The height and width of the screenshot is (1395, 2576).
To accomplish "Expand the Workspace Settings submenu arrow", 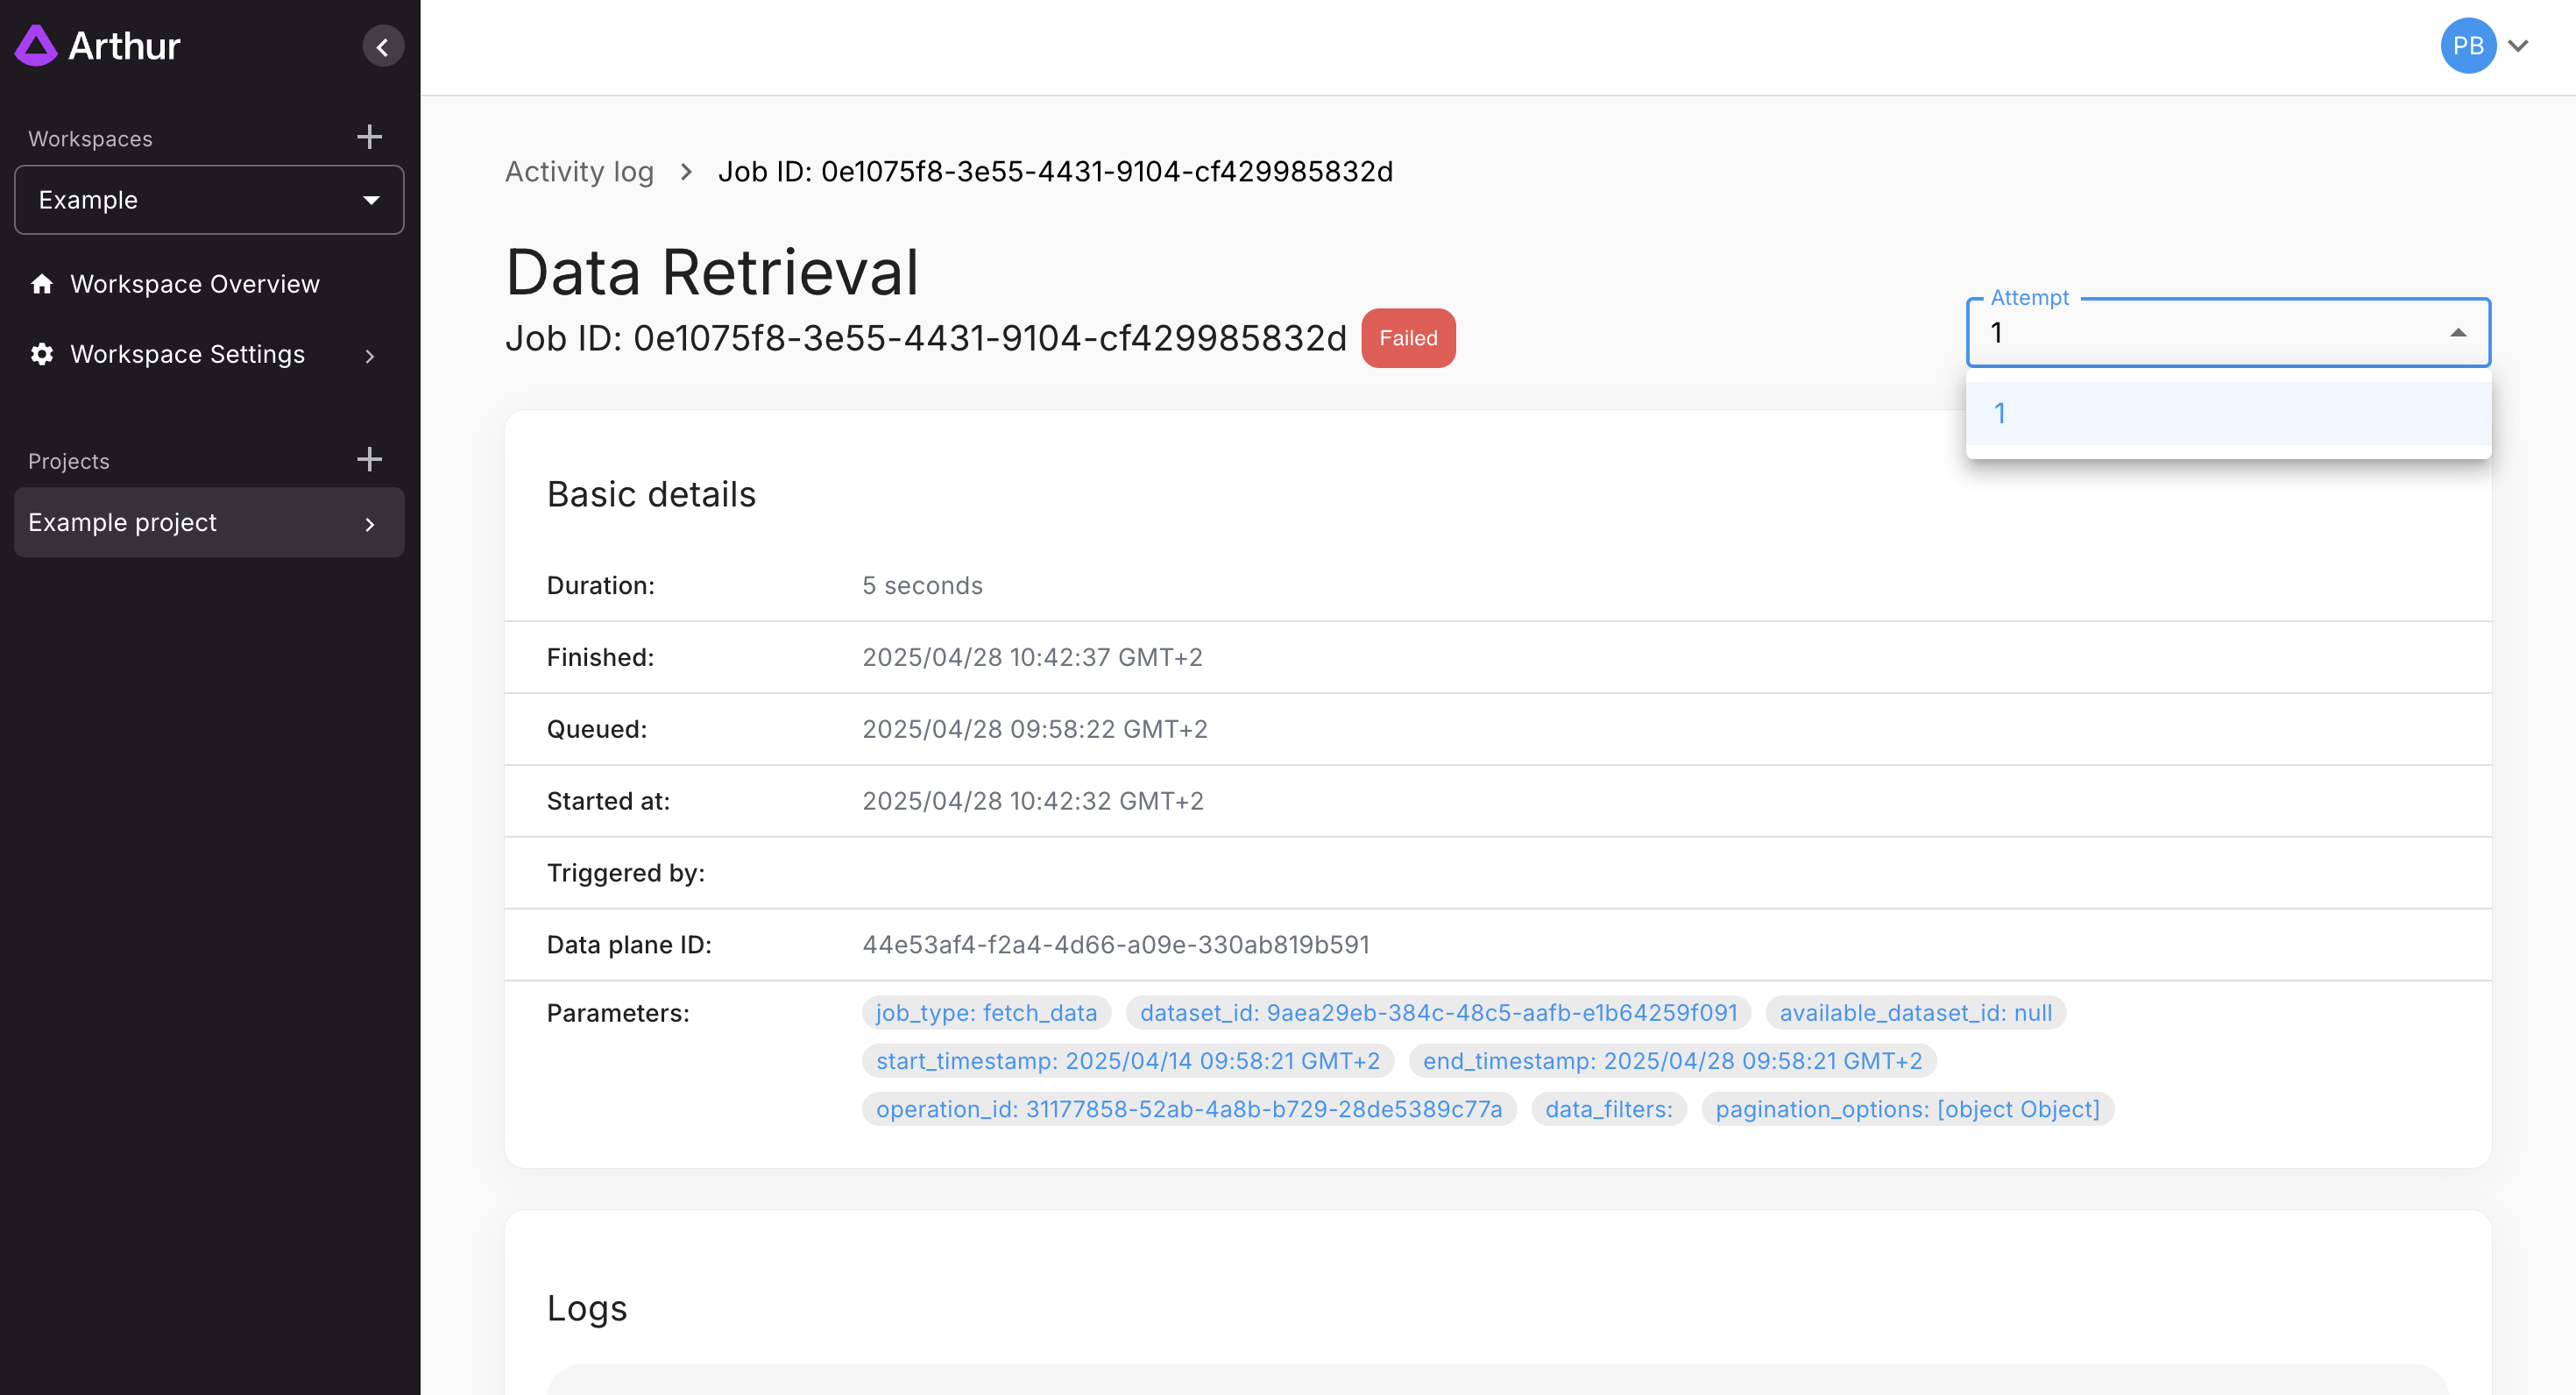I will tap(370, 356).
